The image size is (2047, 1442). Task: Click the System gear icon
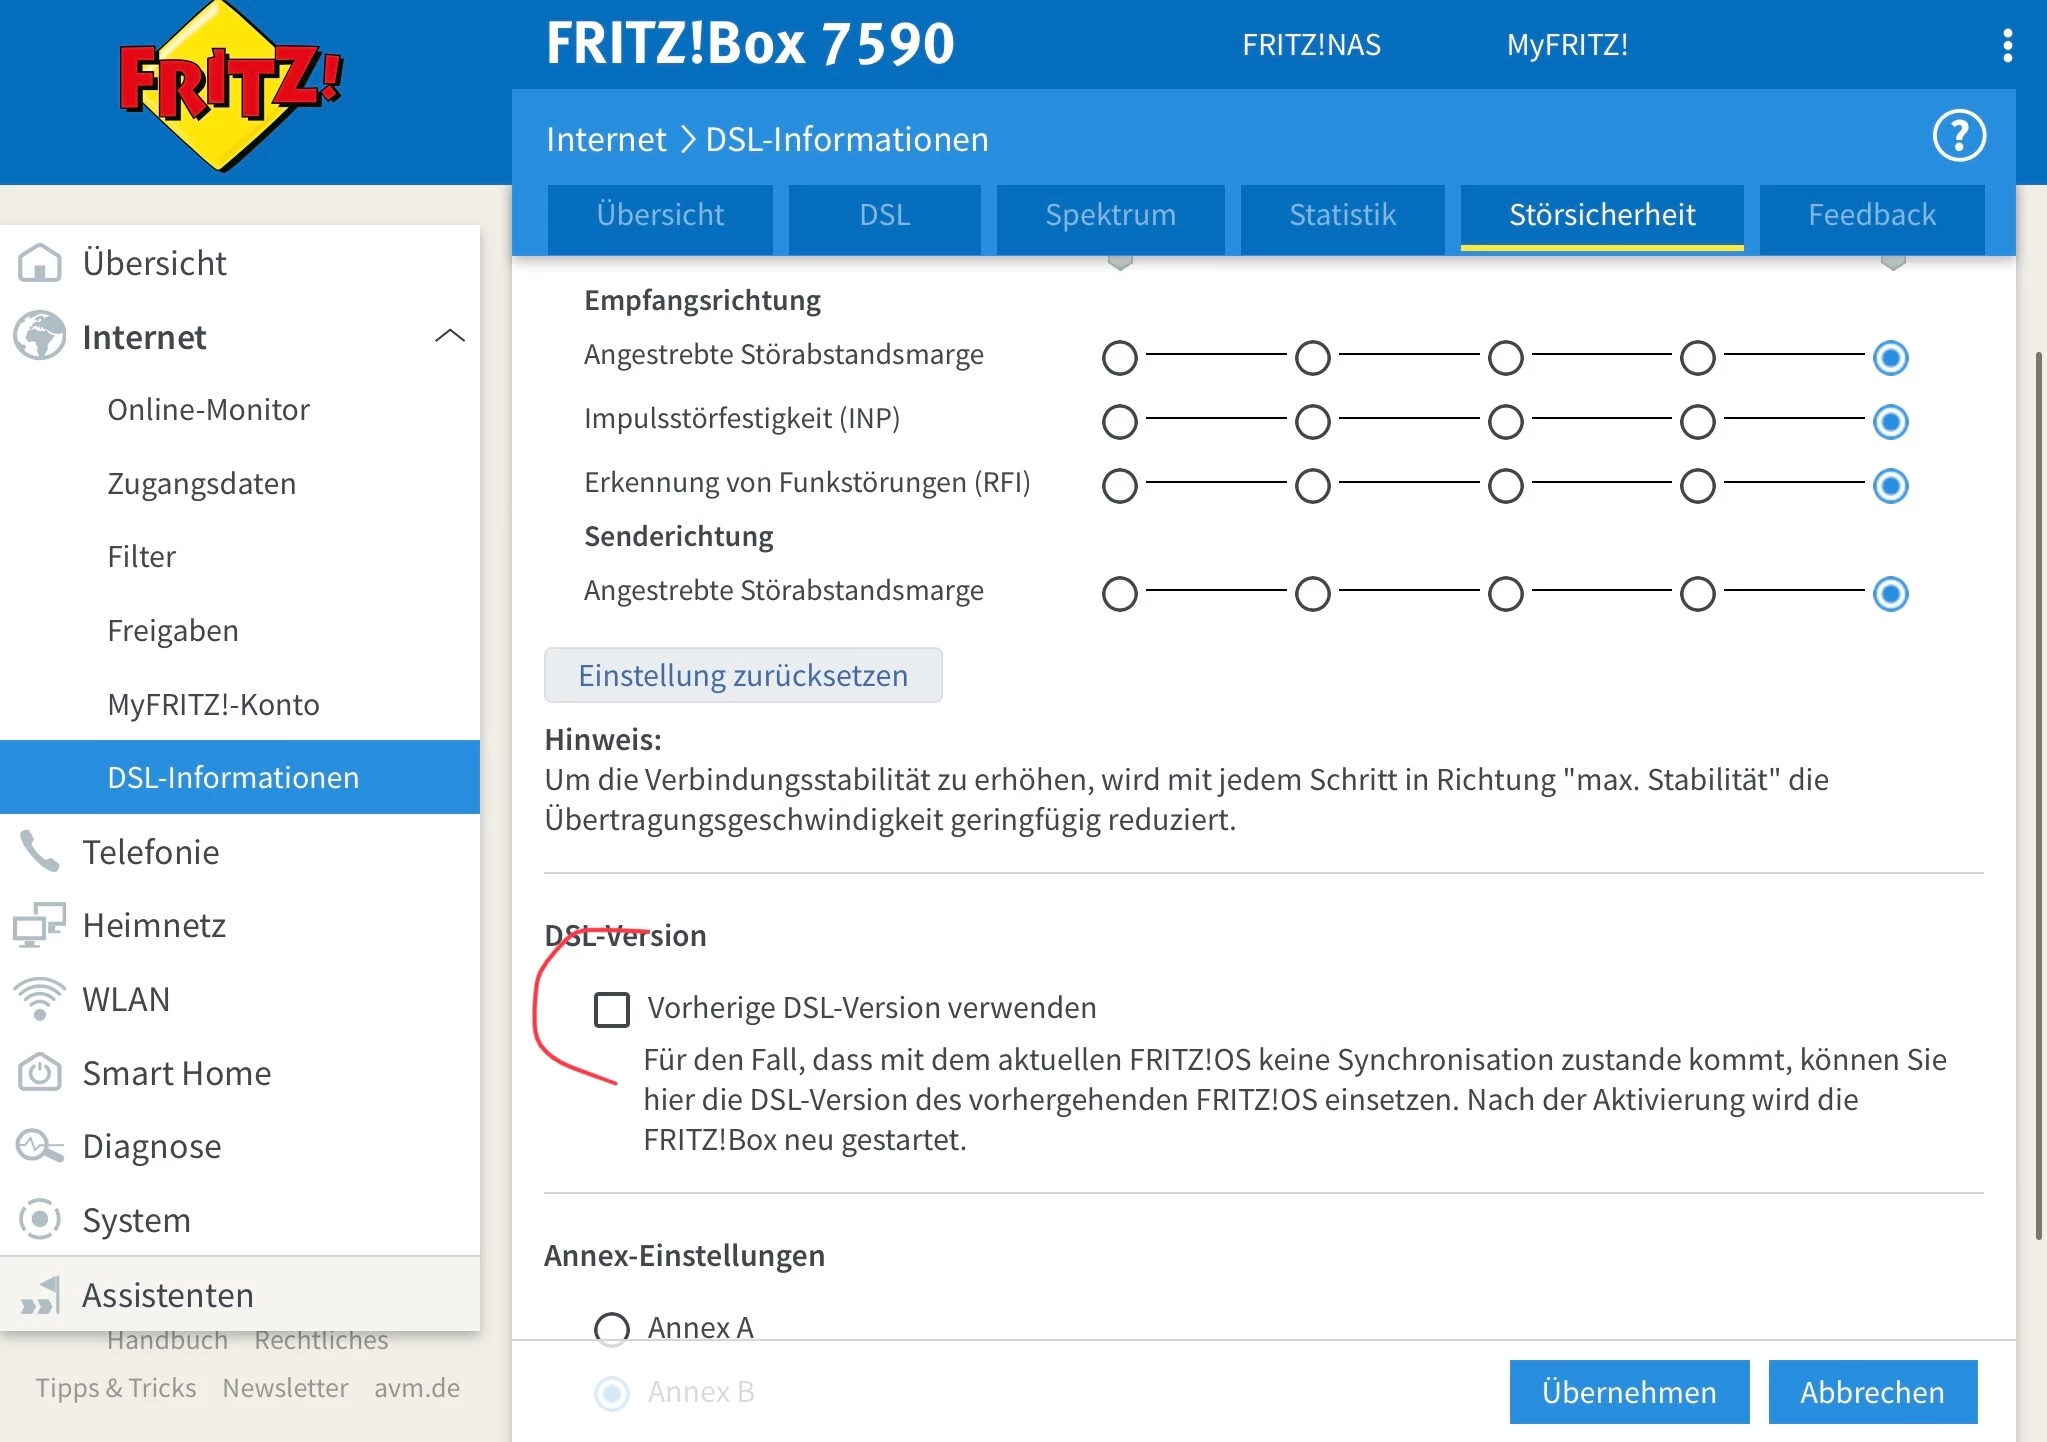[40, 1219]
